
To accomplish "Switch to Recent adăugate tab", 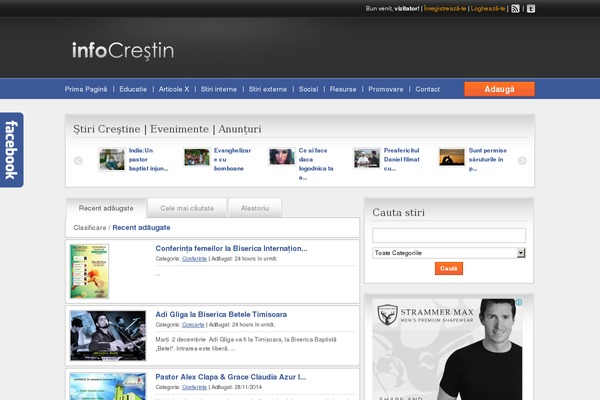I will (106, 208).
